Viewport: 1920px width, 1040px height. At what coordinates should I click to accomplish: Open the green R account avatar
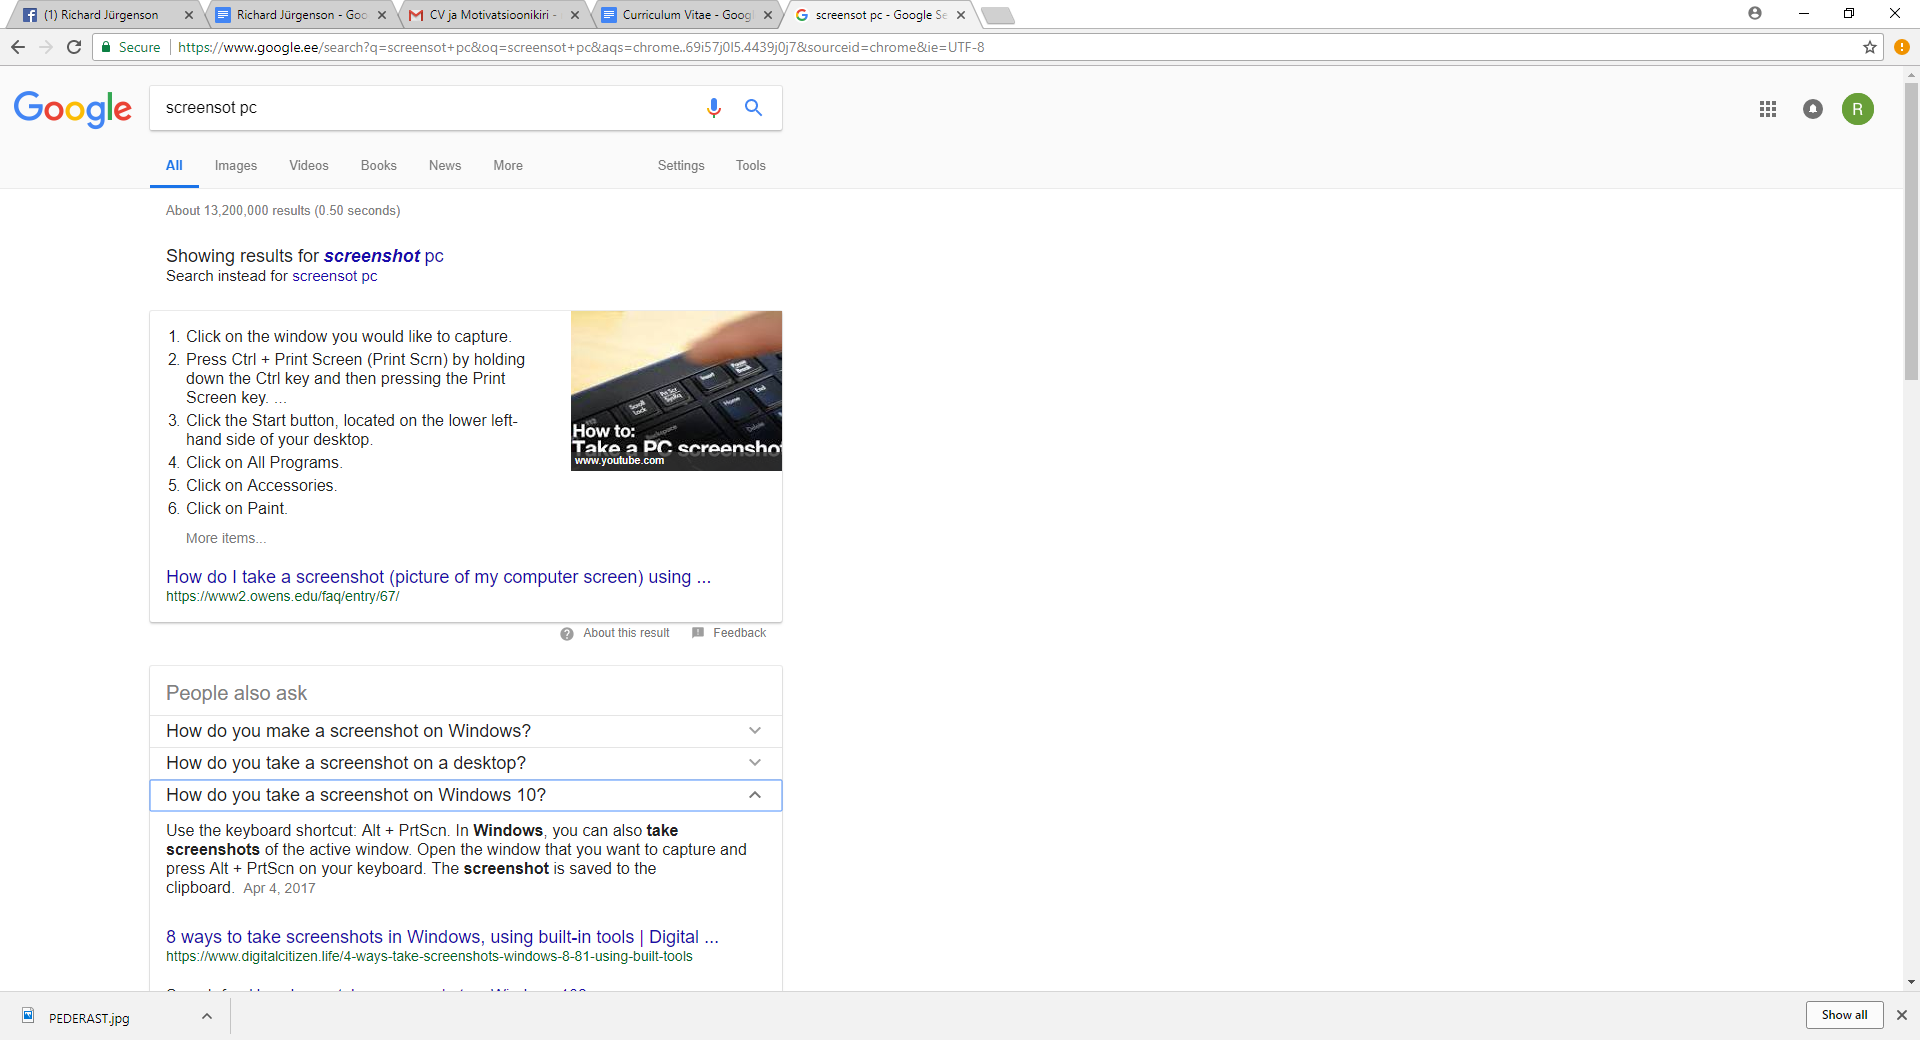pos(1858,109)
